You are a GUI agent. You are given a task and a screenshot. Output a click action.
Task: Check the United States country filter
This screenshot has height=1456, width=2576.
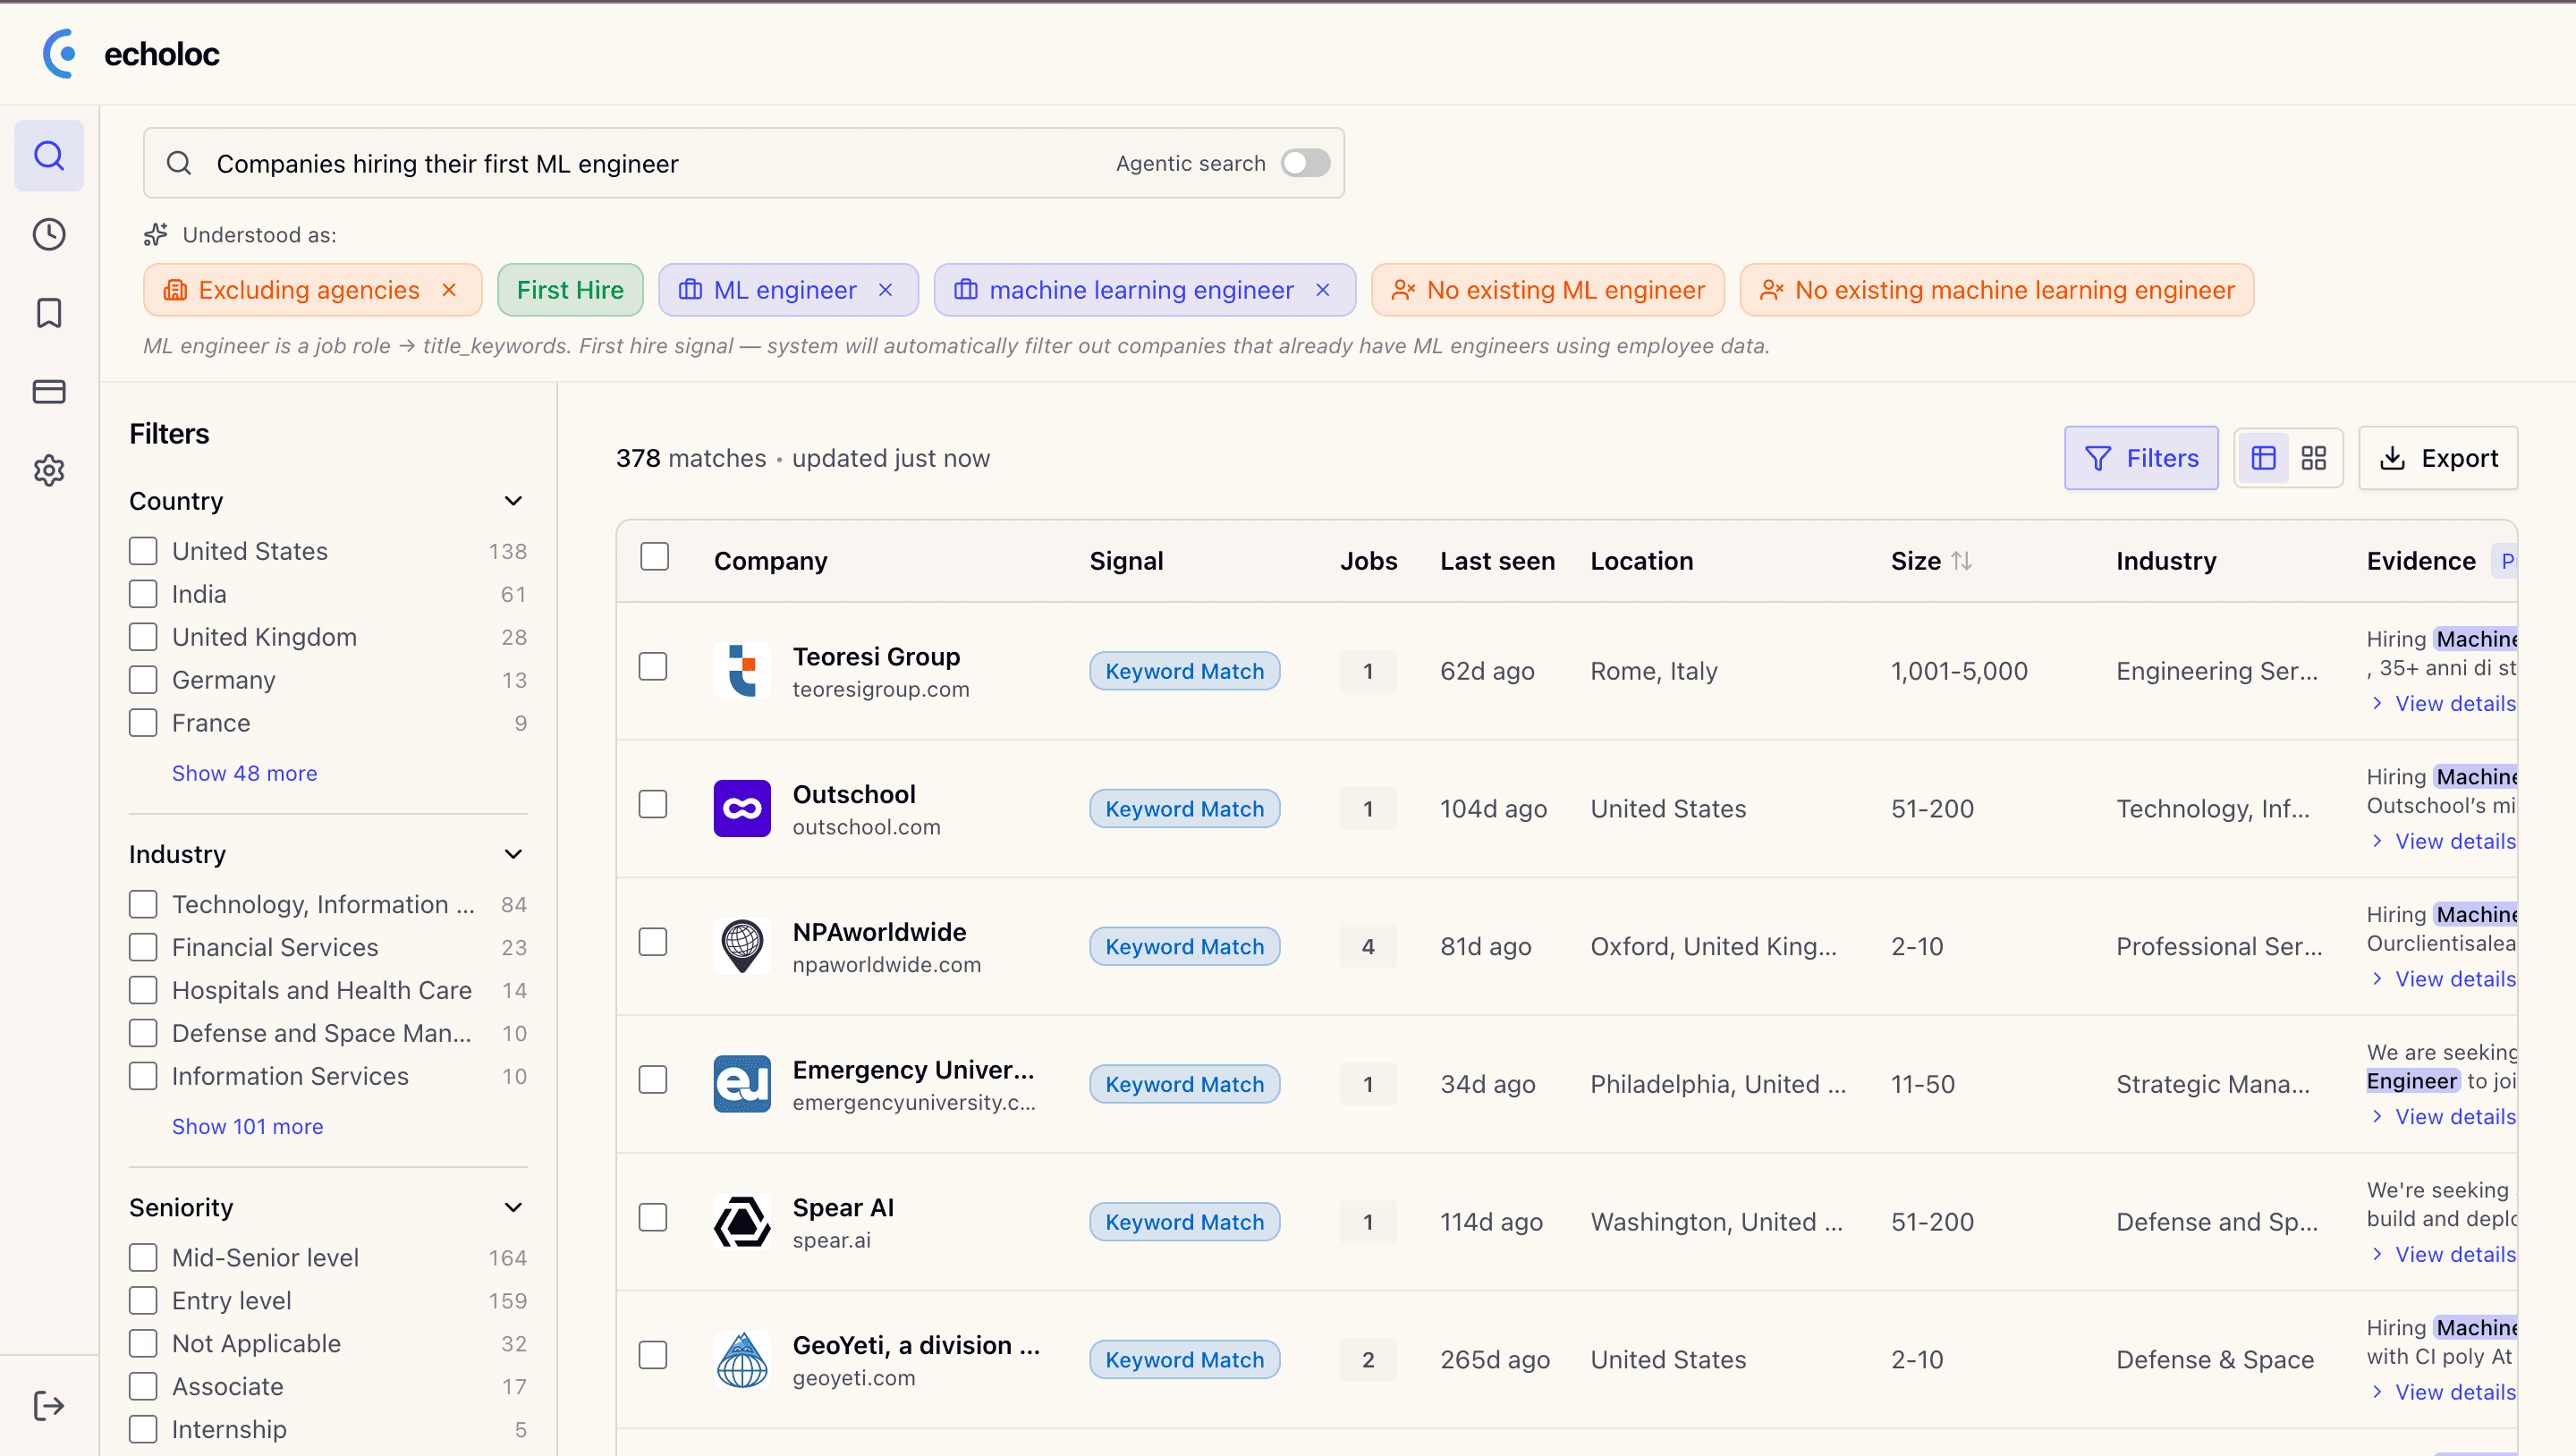point(143,551)
